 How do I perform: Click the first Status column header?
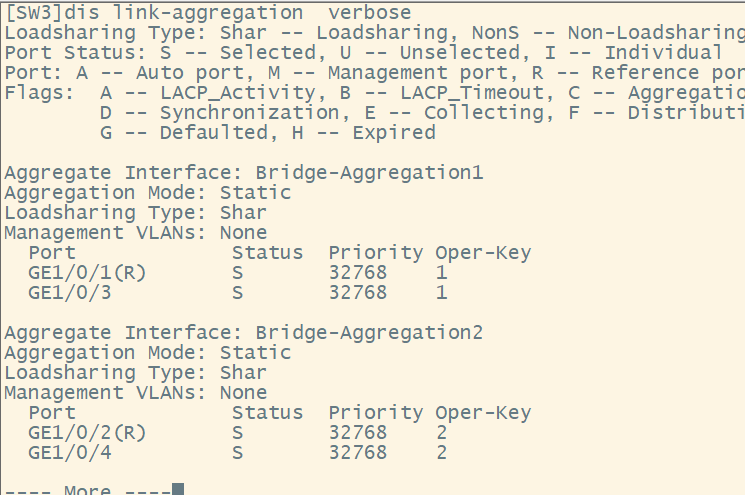[267, 252]
